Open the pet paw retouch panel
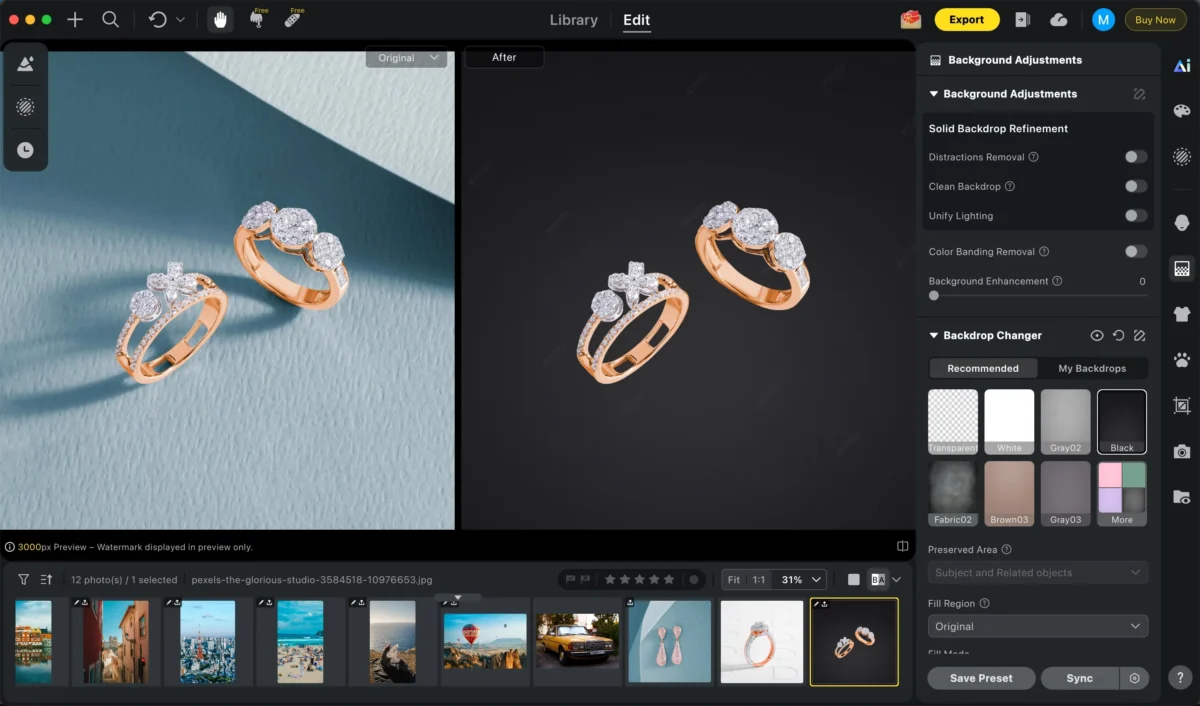 tap(1182, 360)
